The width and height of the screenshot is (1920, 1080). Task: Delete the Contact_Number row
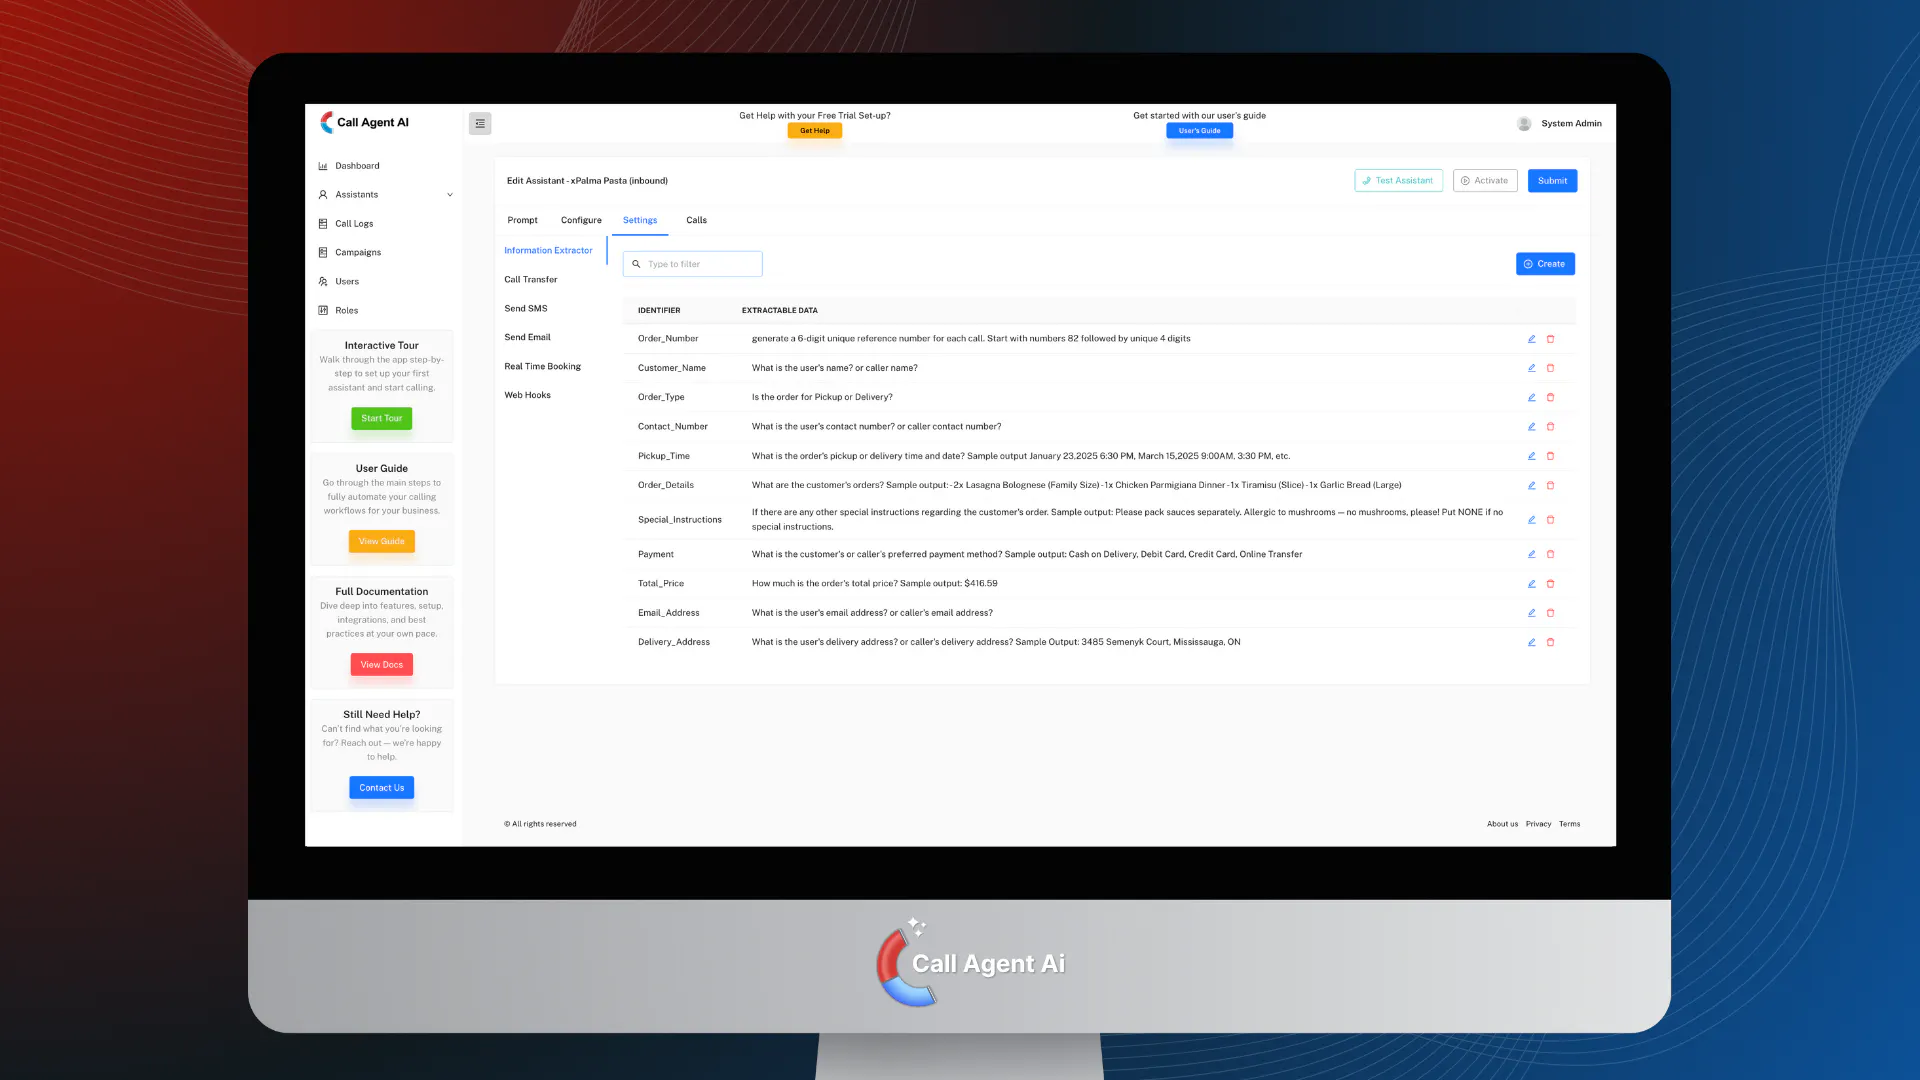1551,426
